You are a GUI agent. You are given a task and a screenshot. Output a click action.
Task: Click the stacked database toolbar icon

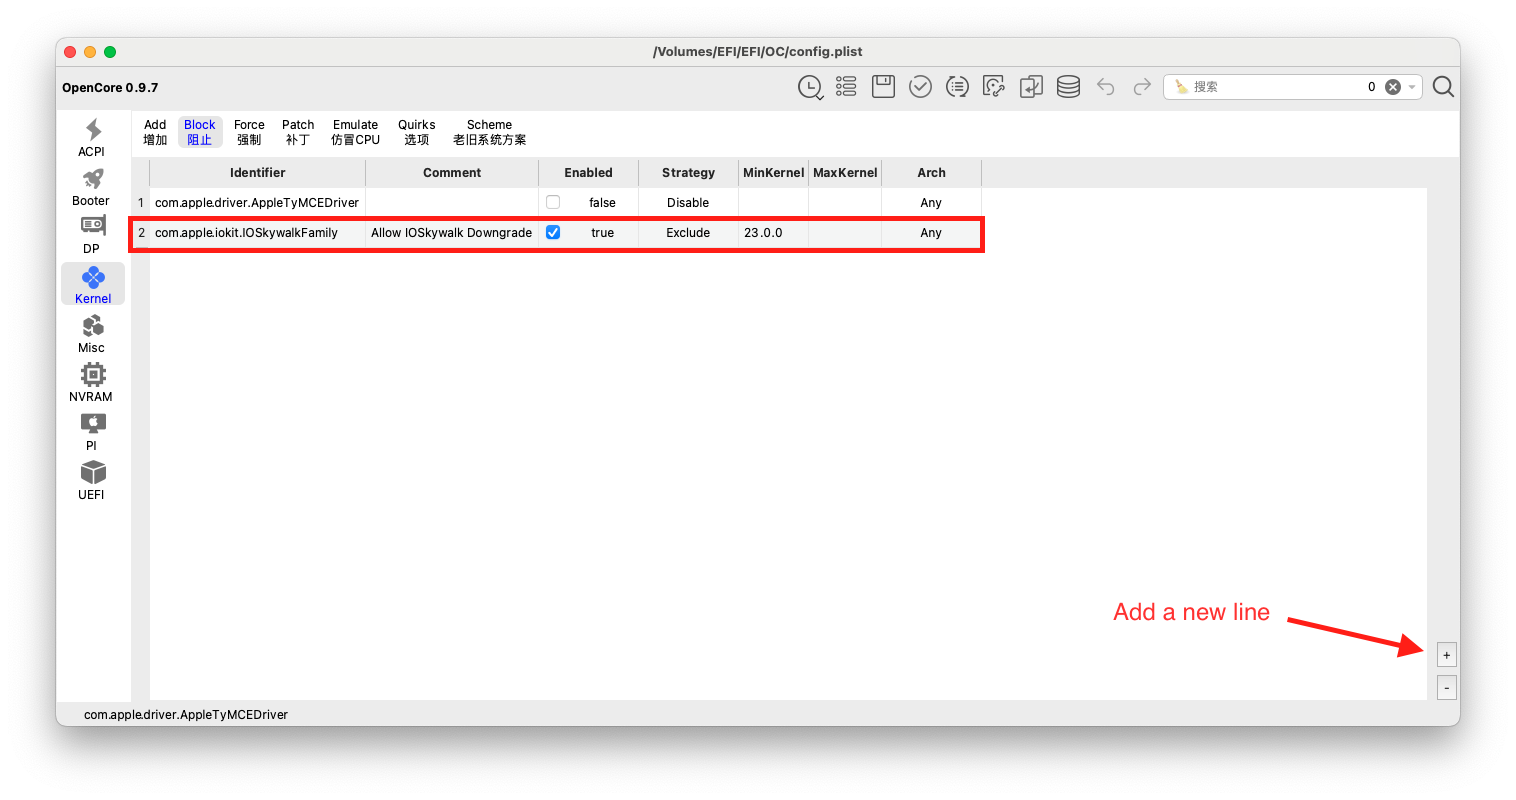point(1068,87)
